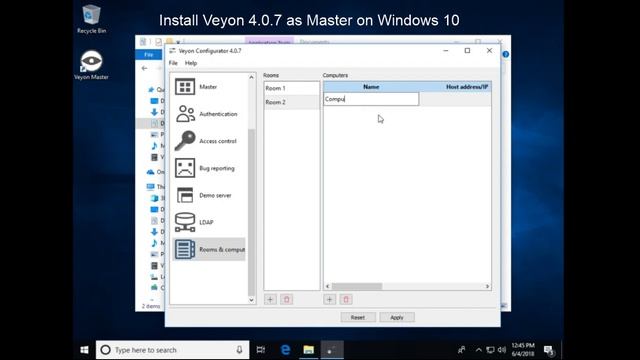Click the People icon in taskbar
The image size is (640, 360).
462,350
